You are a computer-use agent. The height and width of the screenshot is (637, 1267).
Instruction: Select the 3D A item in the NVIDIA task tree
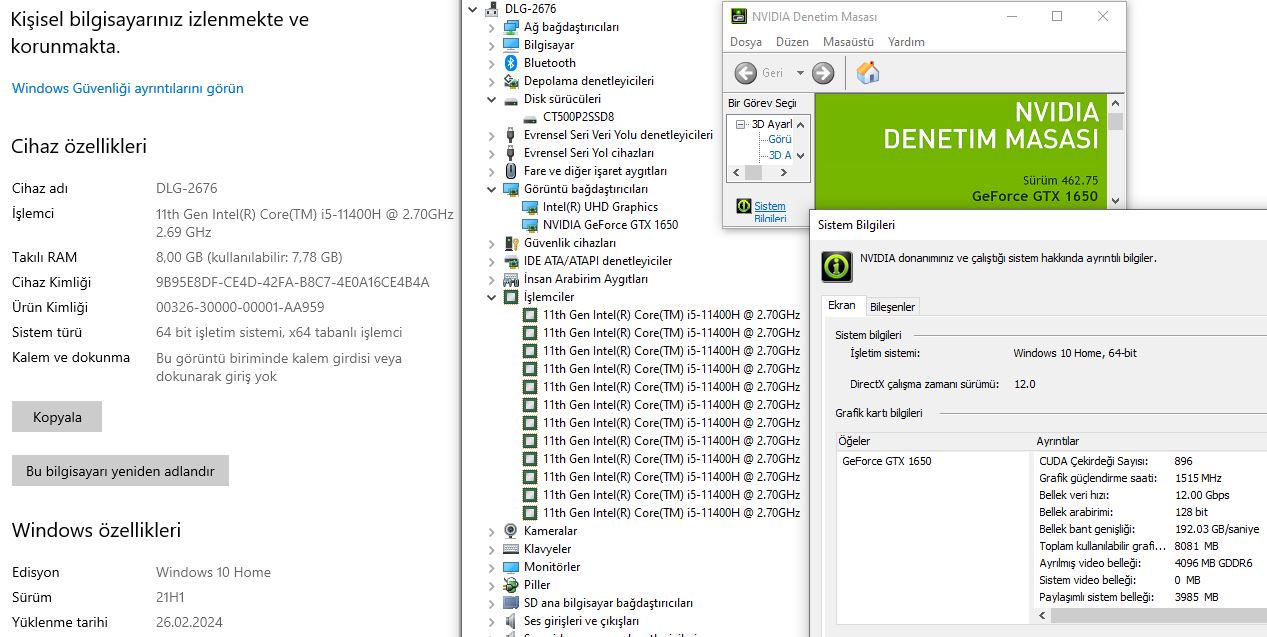(780, 156)
